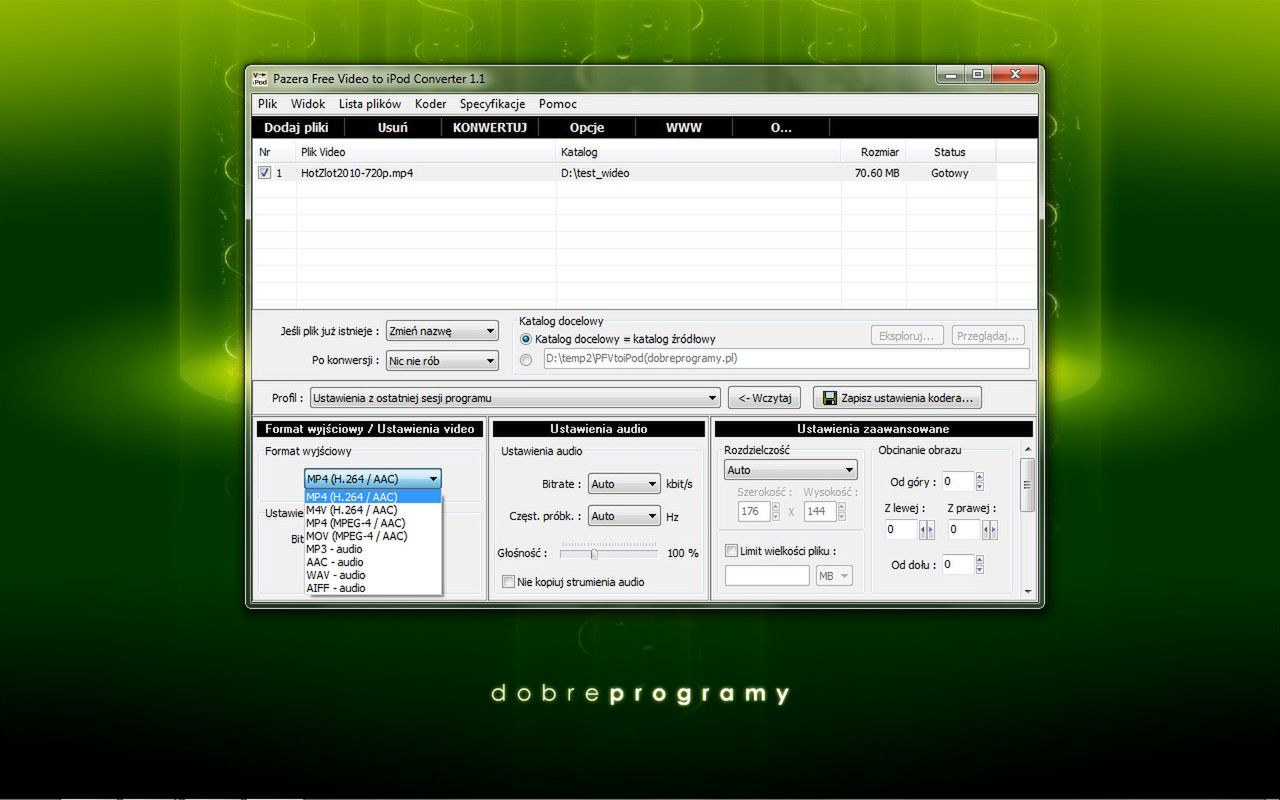Open the Koder menu
This screenshot has width=1280, height=800.
[x=431, y=104]
